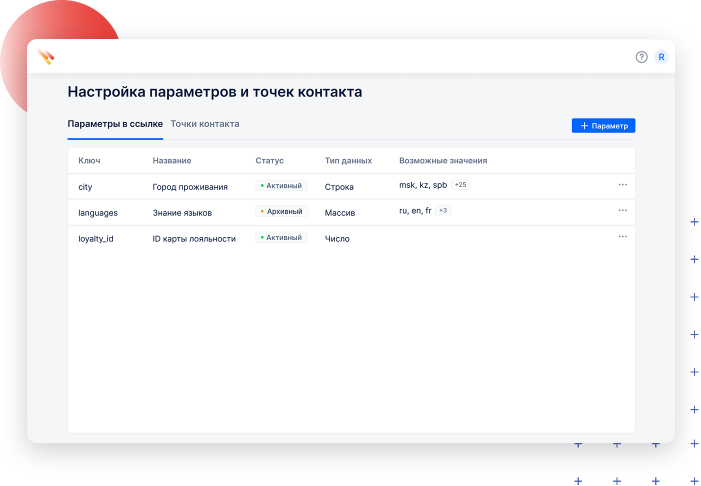The height and width of the screenshot is (486, 701).
Task: Expand the +3 values badge for languages
Action: (443, 211)
